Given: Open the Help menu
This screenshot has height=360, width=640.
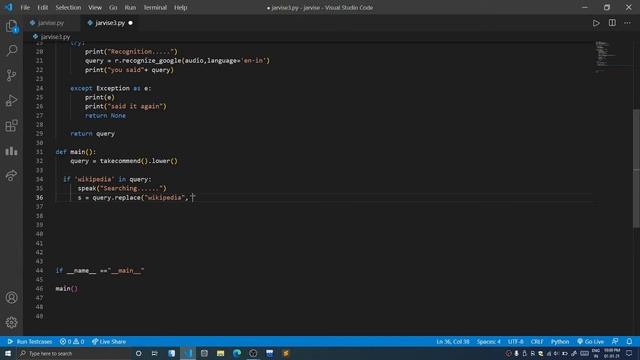Looking at the screenshot, I should pyautogui.click(x=180, y=7).
